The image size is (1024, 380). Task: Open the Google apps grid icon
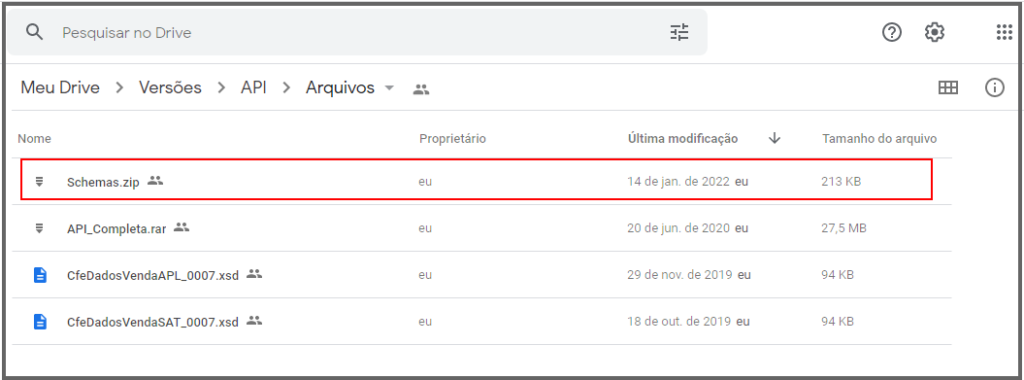(x=1004, y=32)
